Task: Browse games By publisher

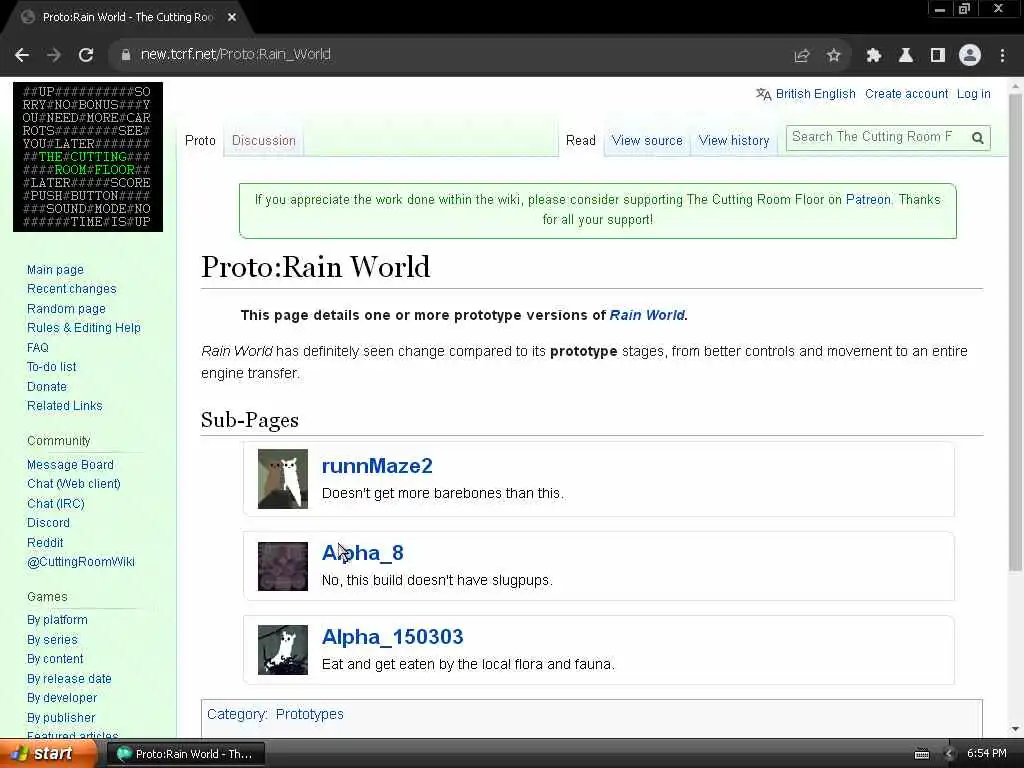Action: point(61,717)
